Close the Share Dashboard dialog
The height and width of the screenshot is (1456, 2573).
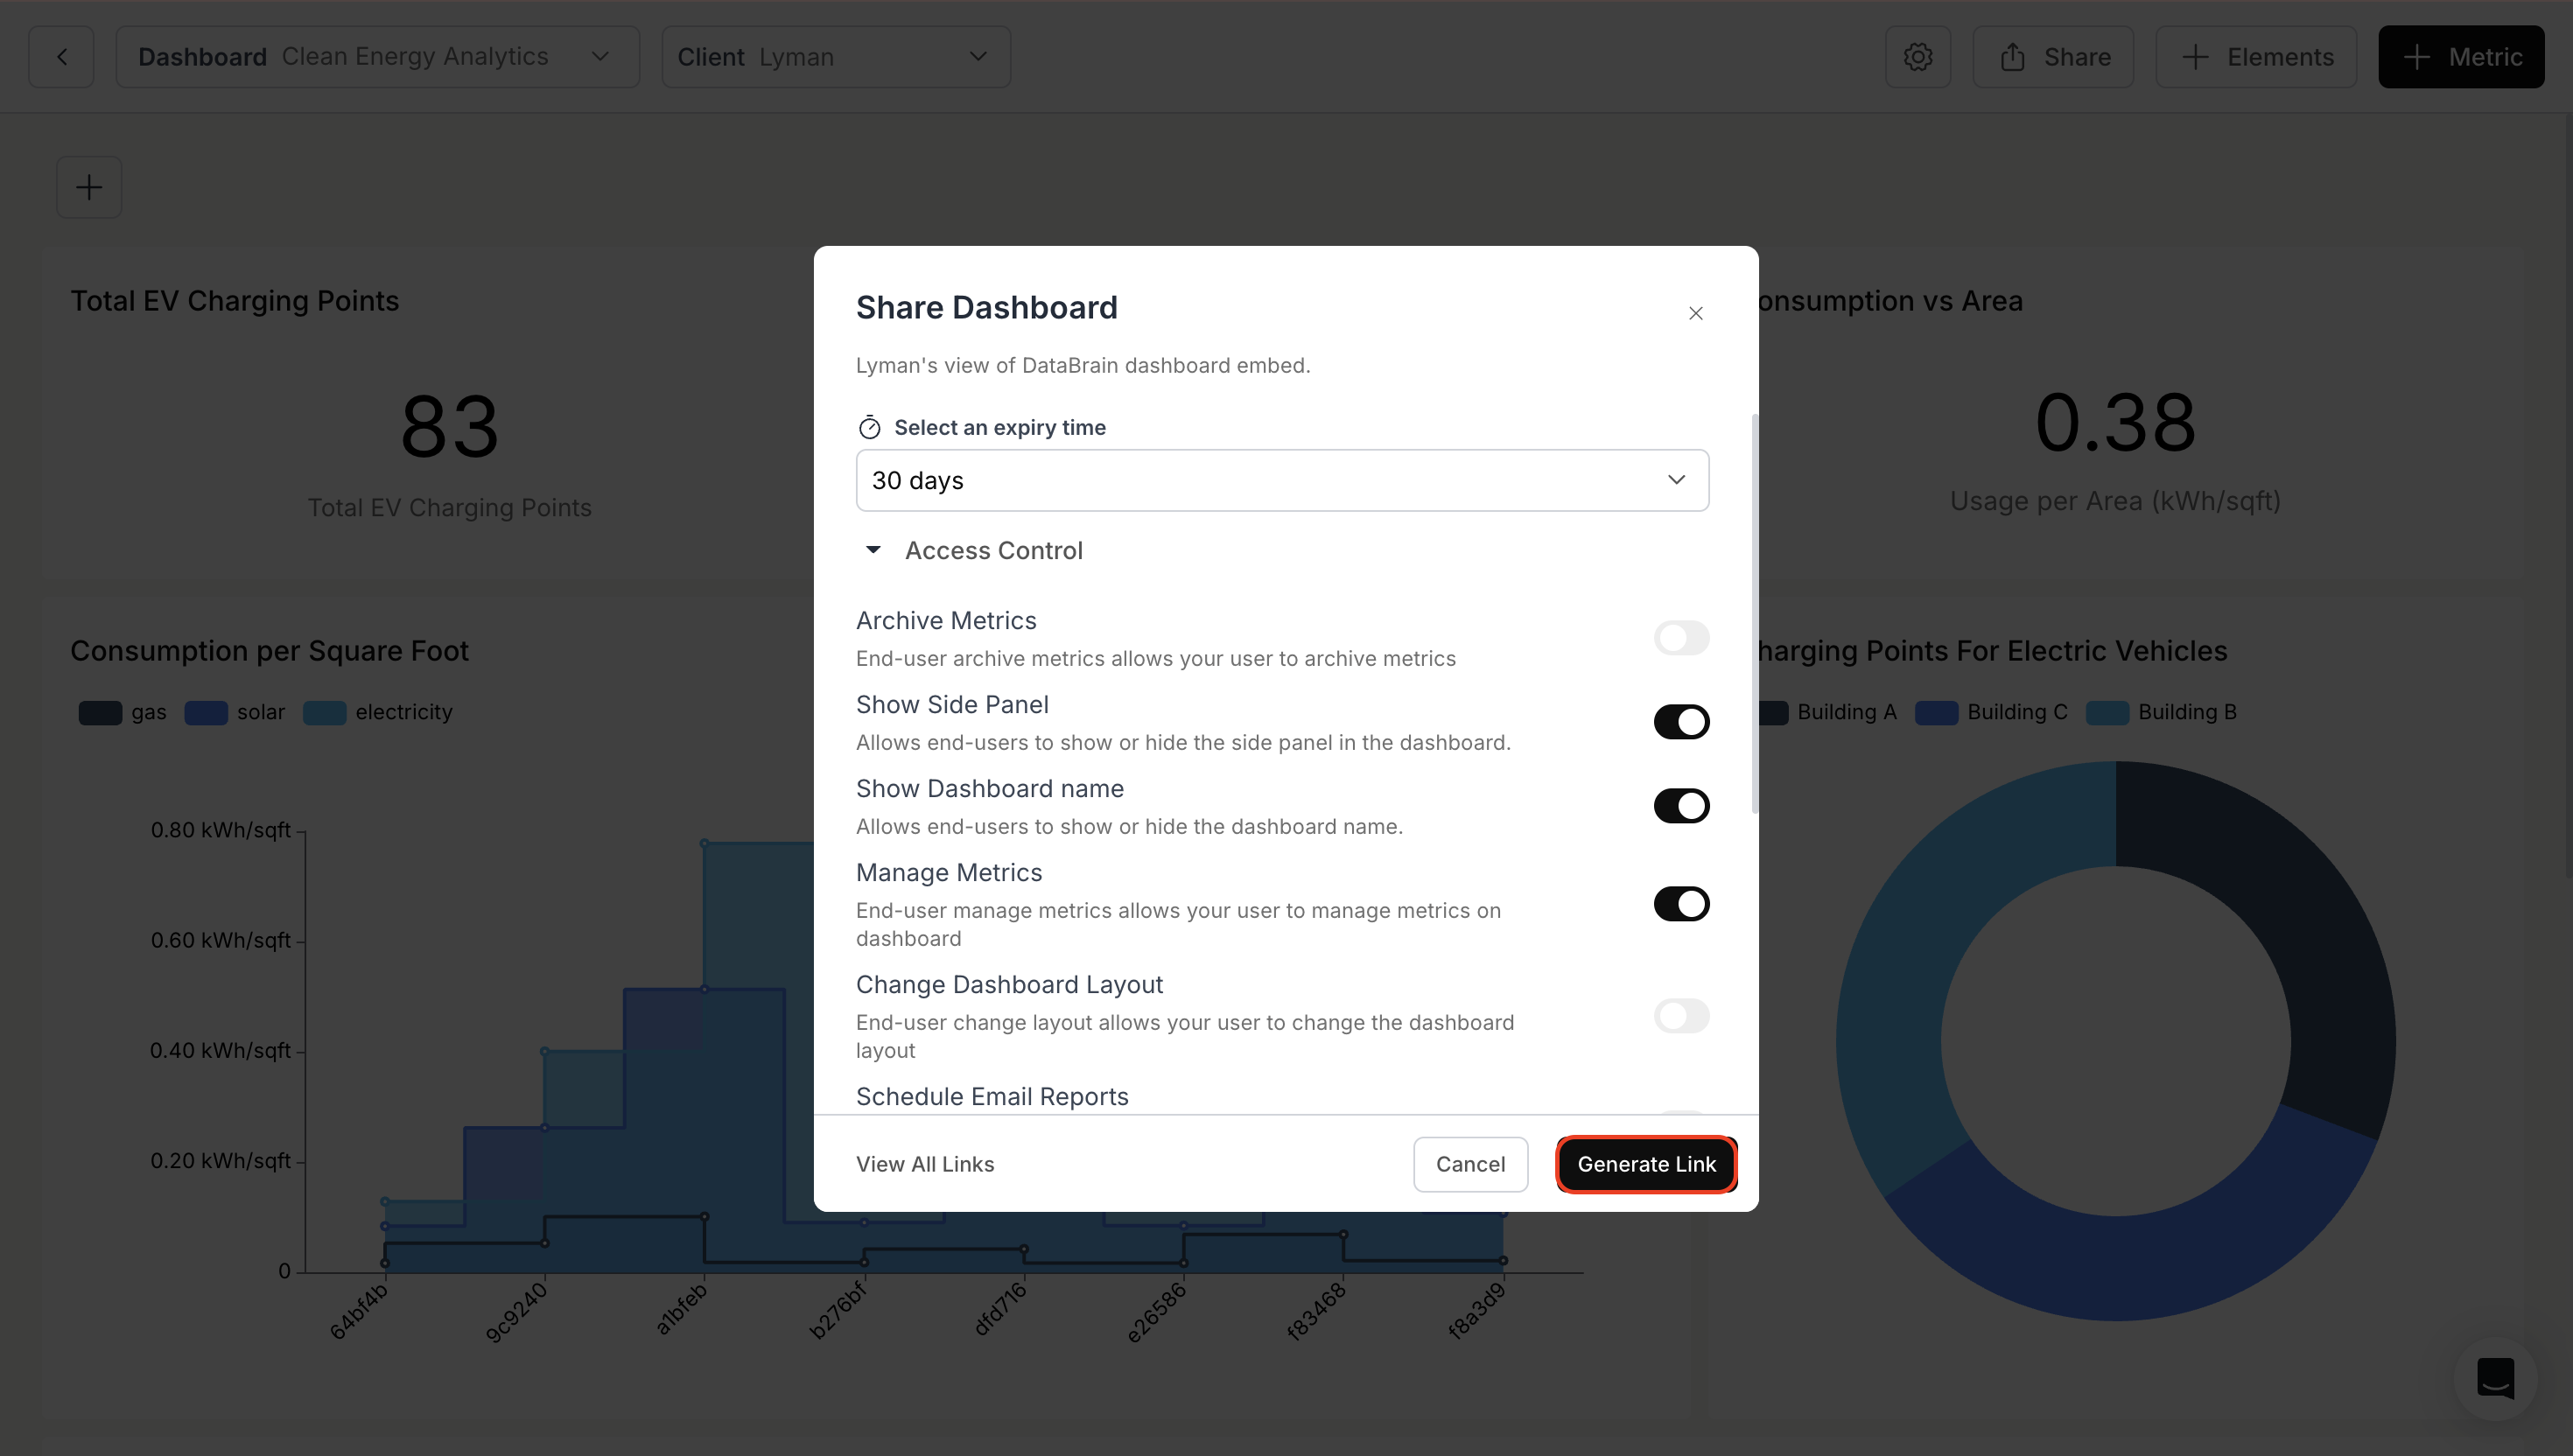coord(1696,312)
